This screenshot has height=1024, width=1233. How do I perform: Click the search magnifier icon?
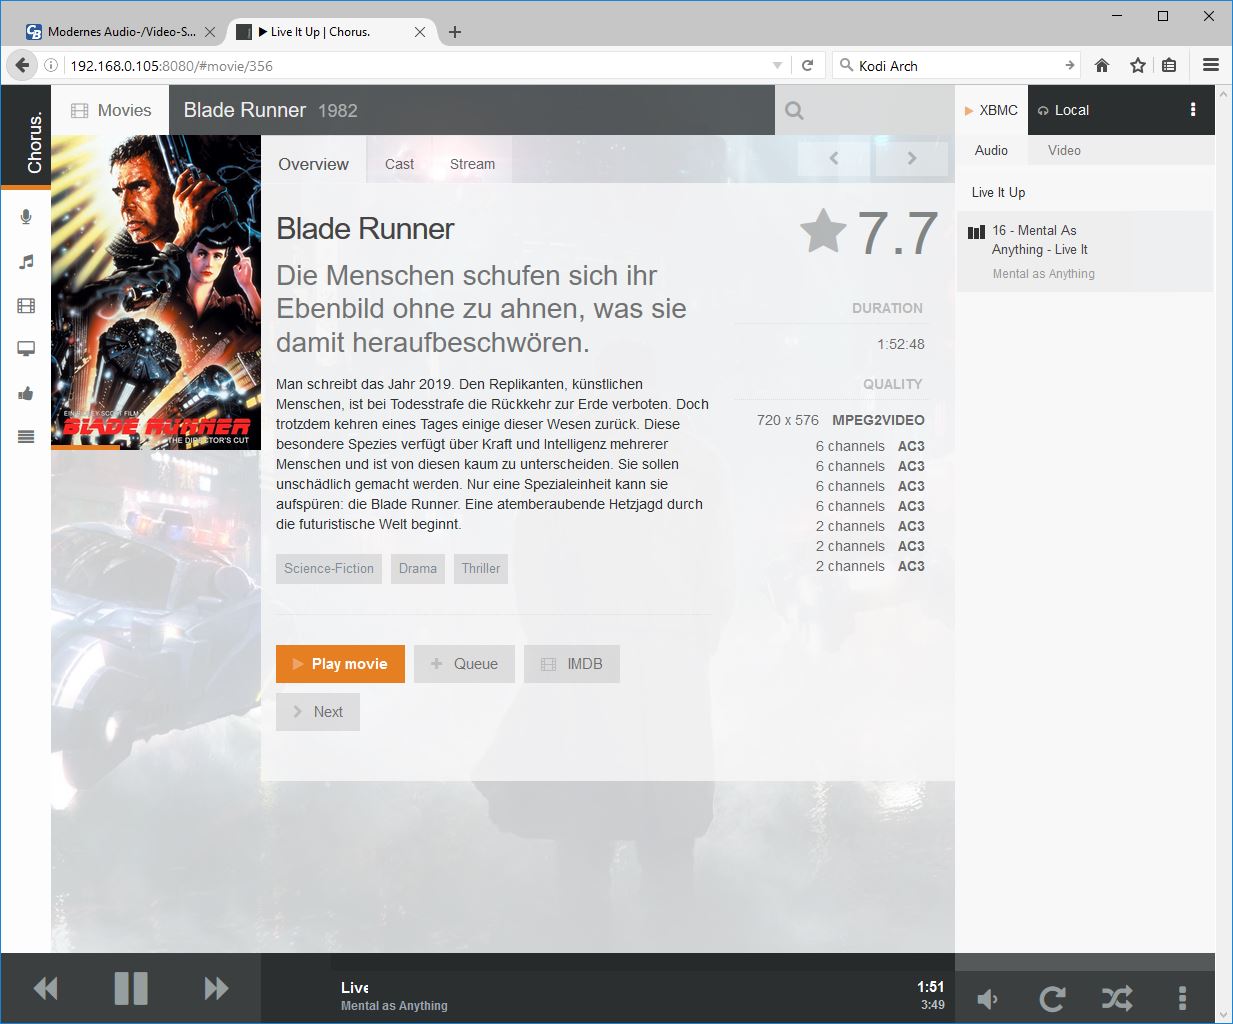point(794,110)
